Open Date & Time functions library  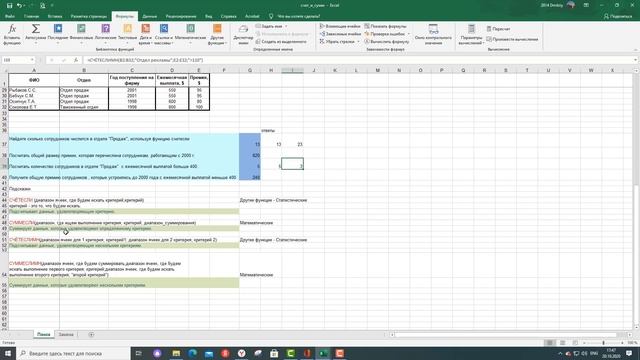[x=145, y=34]
